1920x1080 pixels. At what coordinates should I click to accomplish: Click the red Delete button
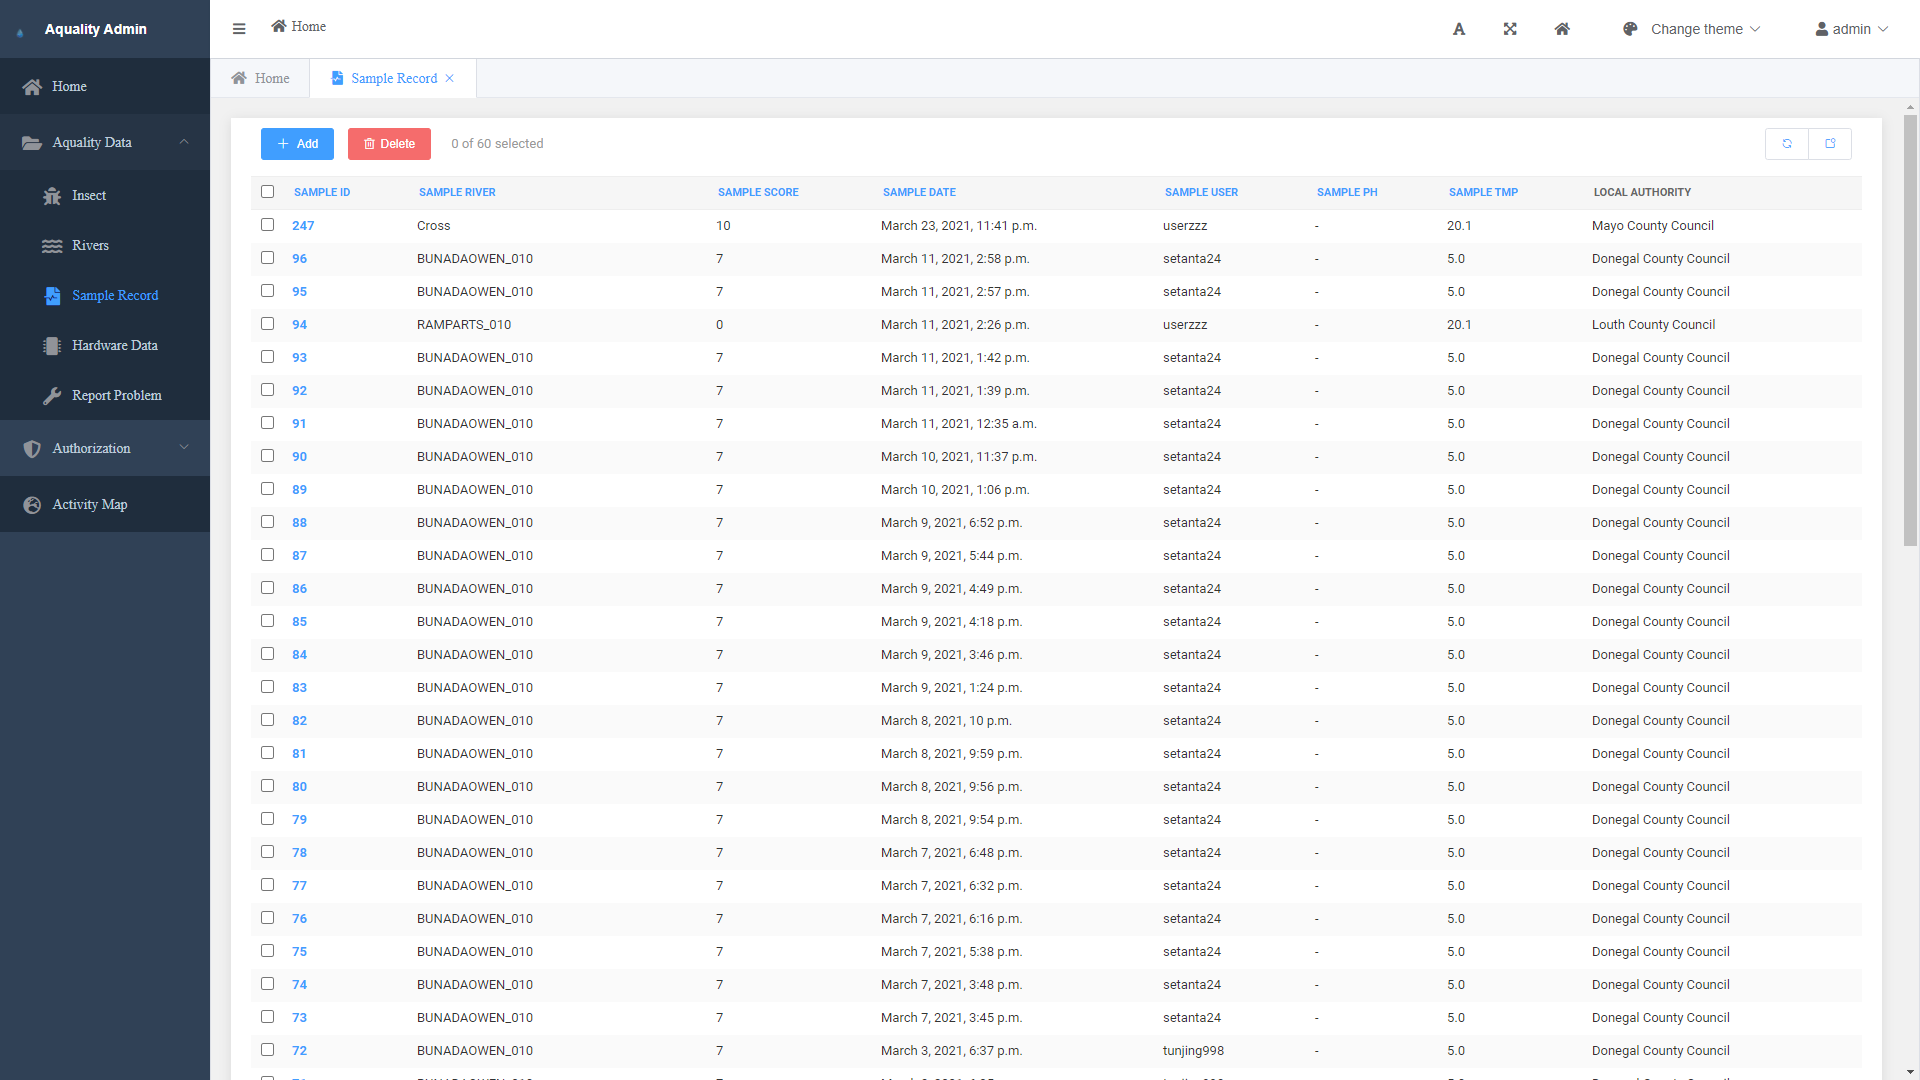[x=389, y=144]
